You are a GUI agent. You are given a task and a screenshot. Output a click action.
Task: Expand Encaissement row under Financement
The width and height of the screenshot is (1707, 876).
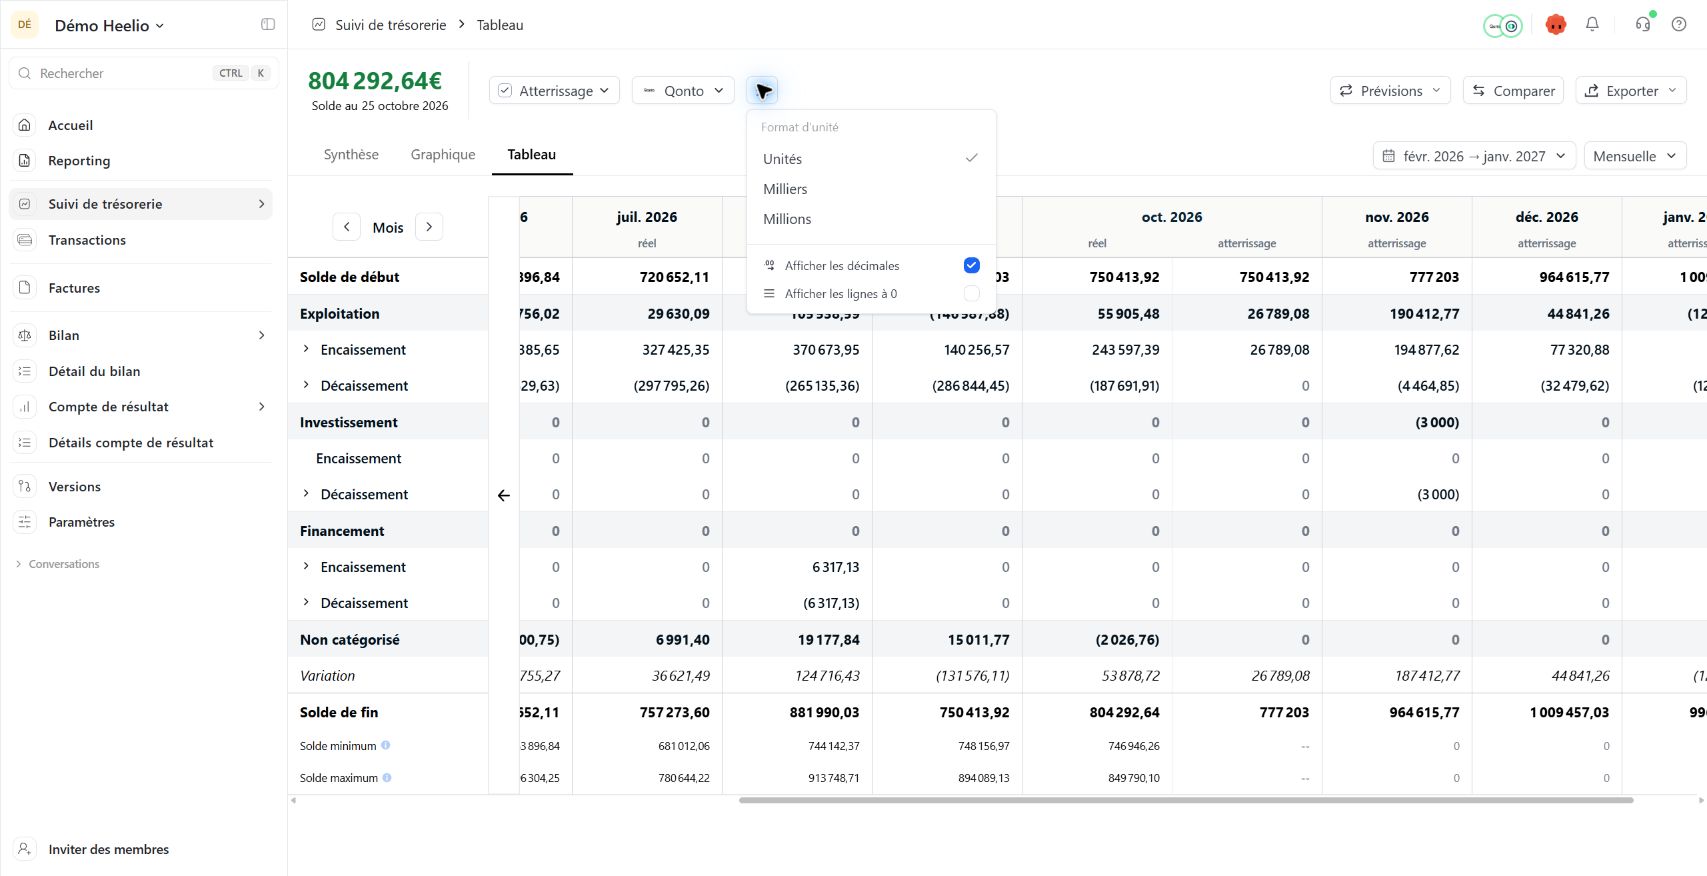tap(306, 567)
